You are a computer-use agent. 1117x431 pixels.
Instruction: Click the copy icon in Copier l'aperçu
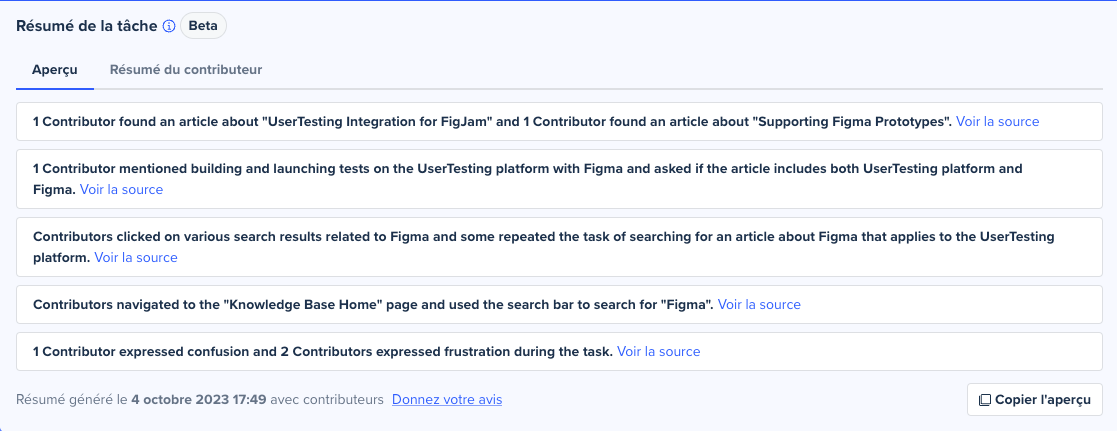[984, 400]
